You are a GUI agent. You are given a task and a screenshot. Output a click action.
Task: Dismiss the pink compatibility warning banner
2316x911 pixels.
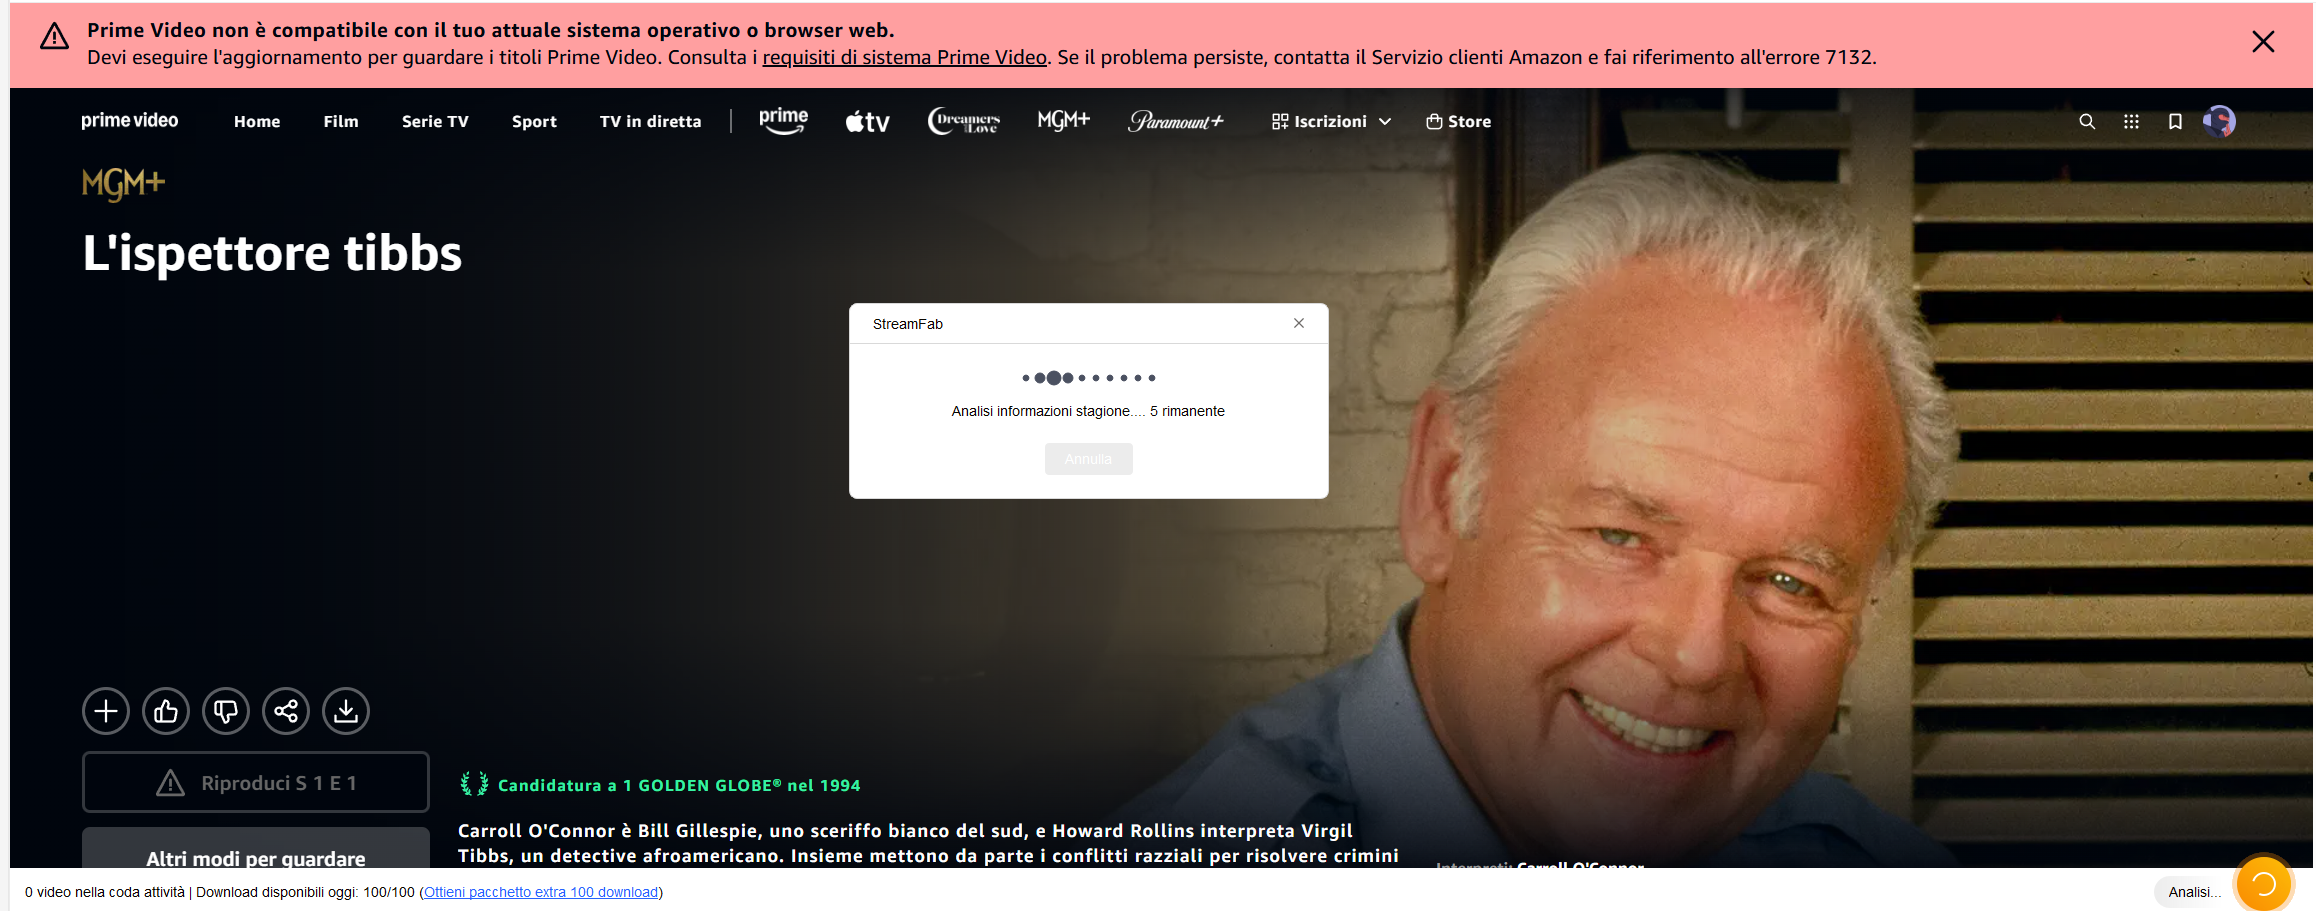click(x=2263, y=41)
